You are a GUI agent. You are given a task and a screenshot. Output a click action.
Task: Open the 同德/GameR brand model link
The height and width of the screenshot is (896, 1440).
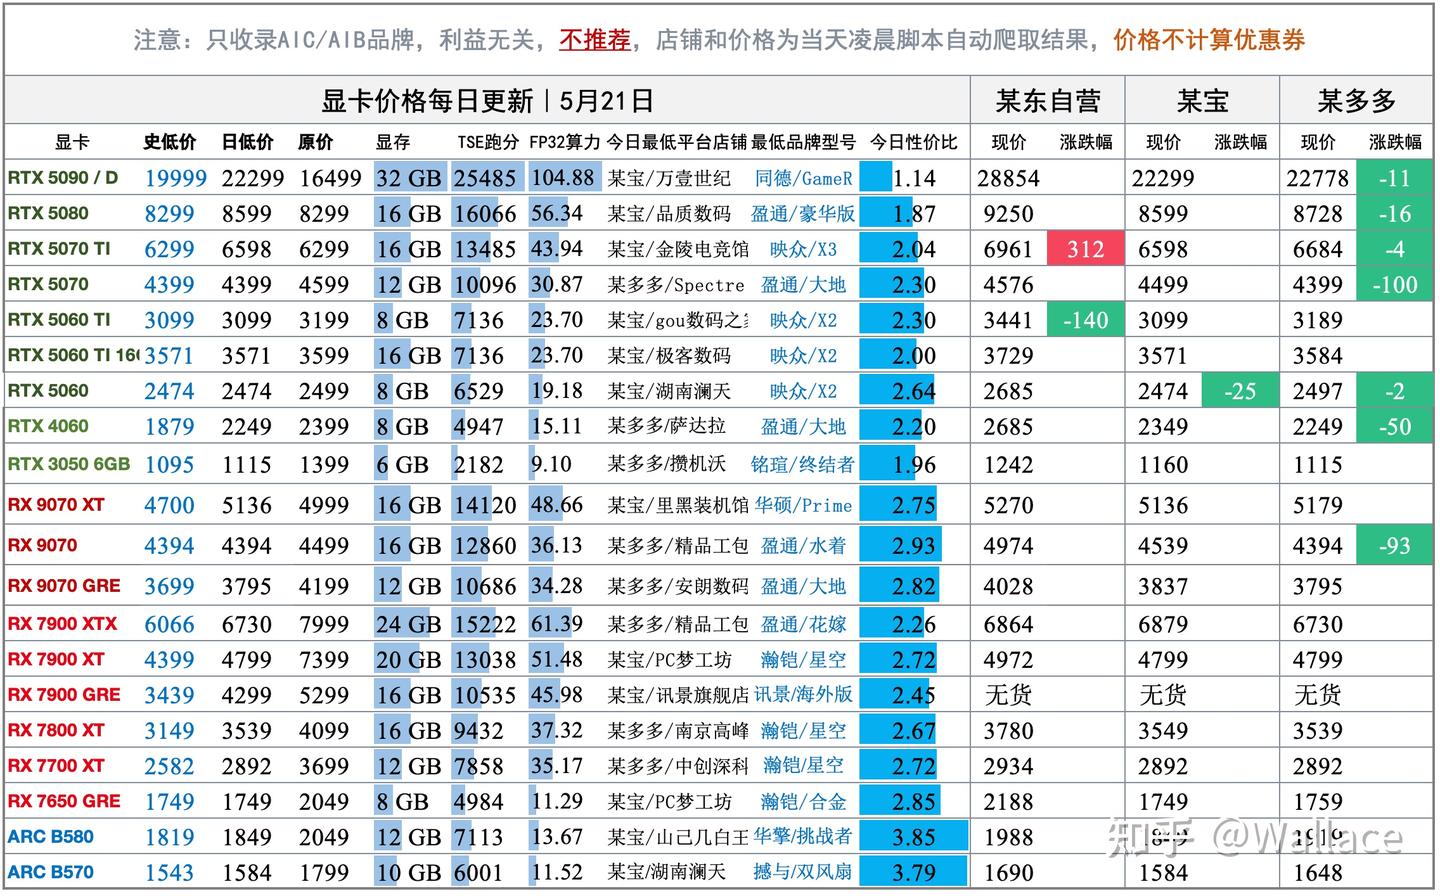tap(803, 178)
